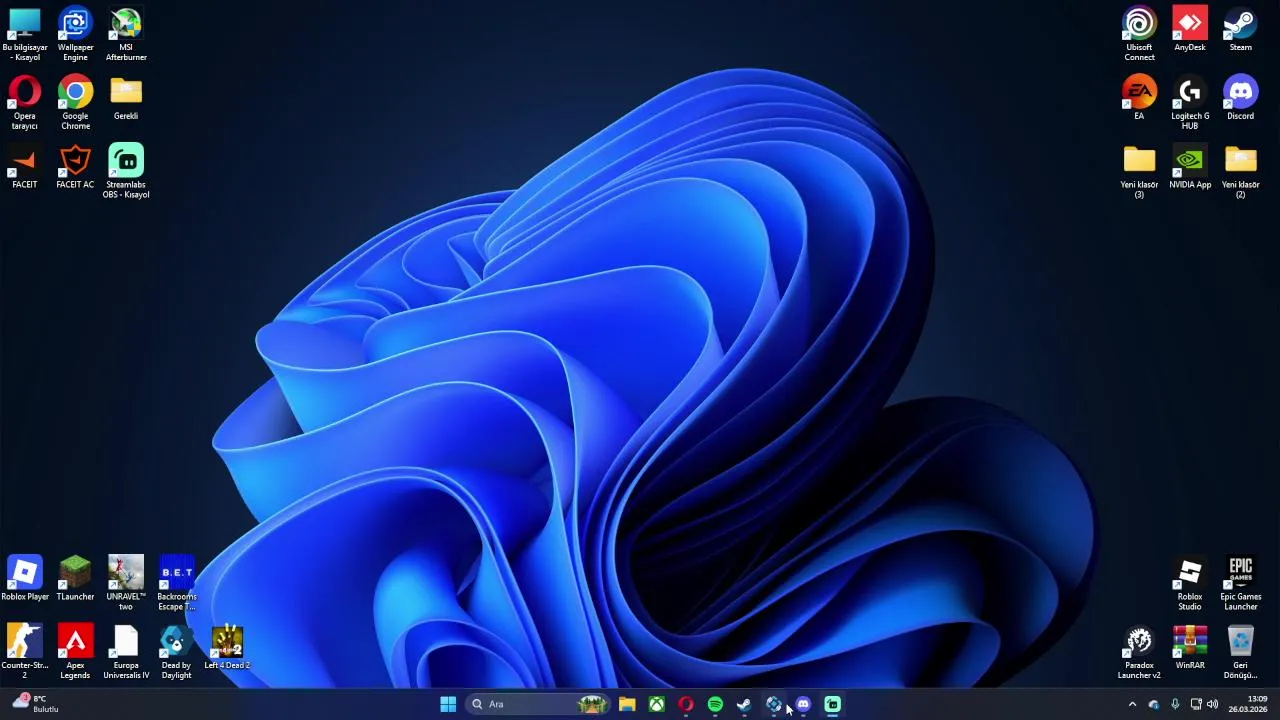This screenshot has width=1280, height=720.
Task: Open the Windows Start menu
Action: (x=448, y=704)
